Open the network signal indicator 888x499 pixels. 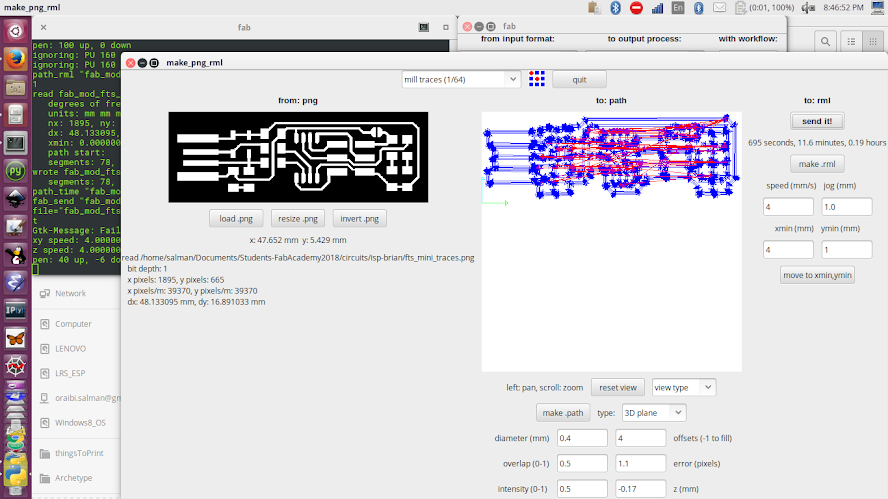tap(657, 7)
